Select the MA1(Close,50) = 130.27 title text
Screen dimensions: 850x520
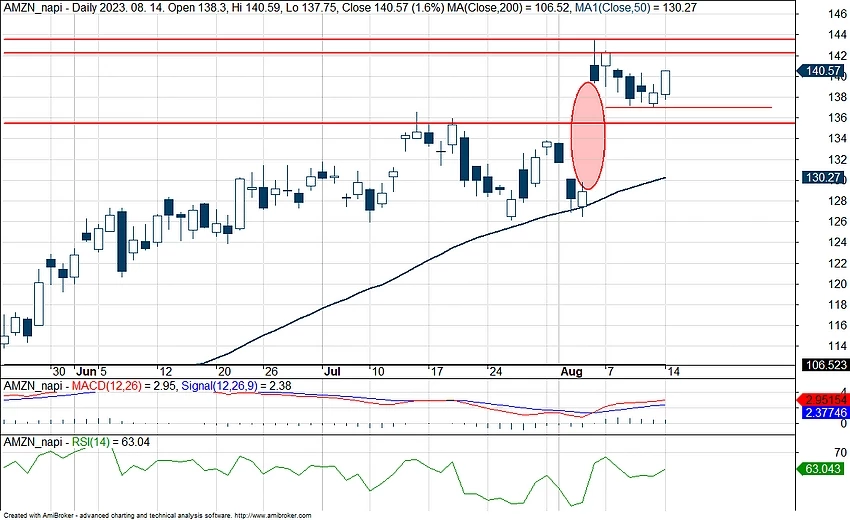635,8
